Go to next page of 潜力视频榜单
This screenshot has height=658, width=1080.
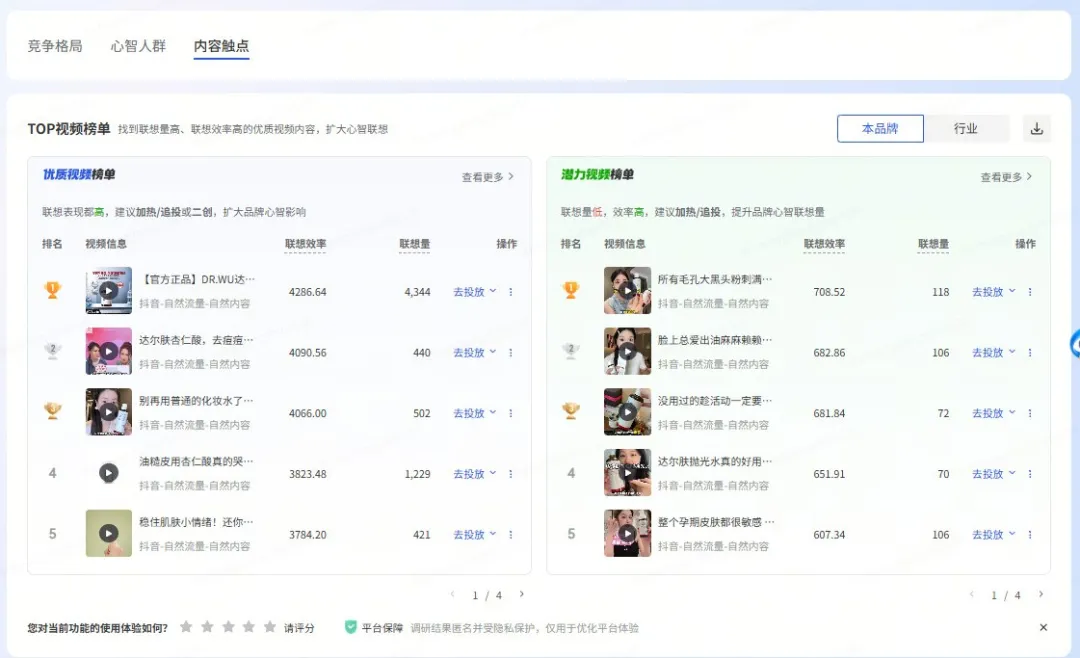[1040, 595]
